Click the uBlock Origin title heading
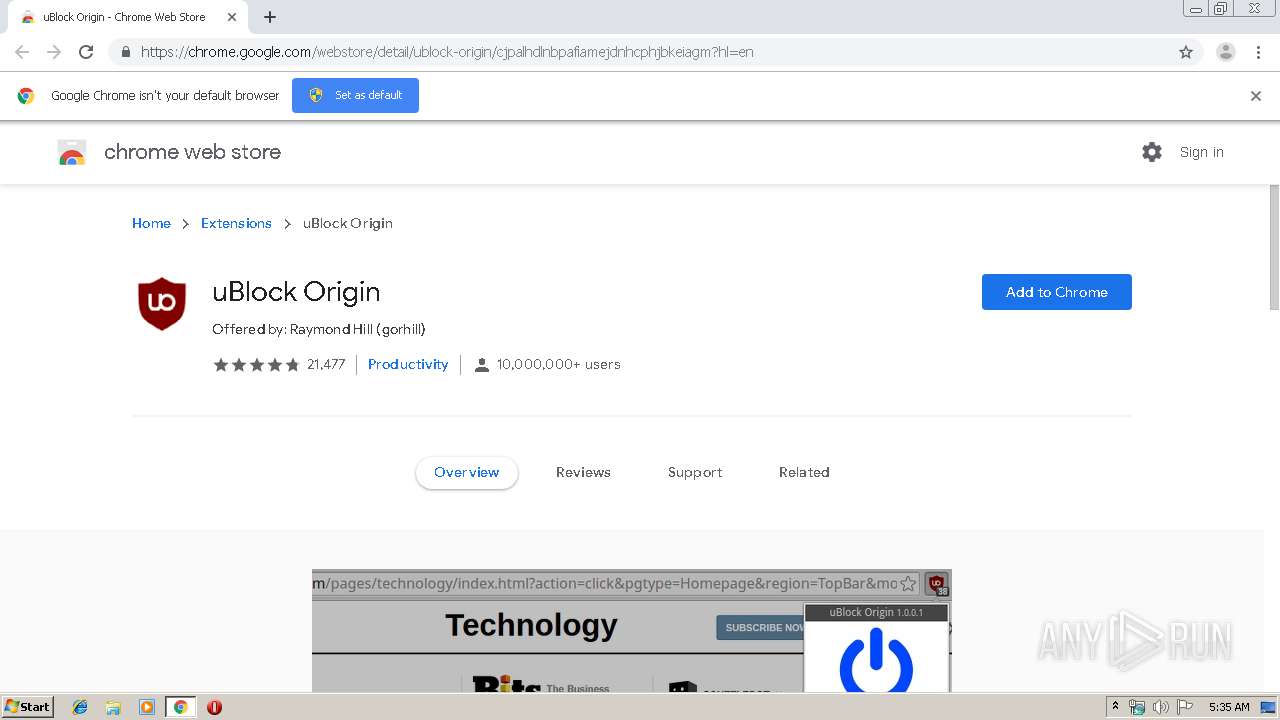The height and width of the screenshot is (720, 1280). click(296, 292)
